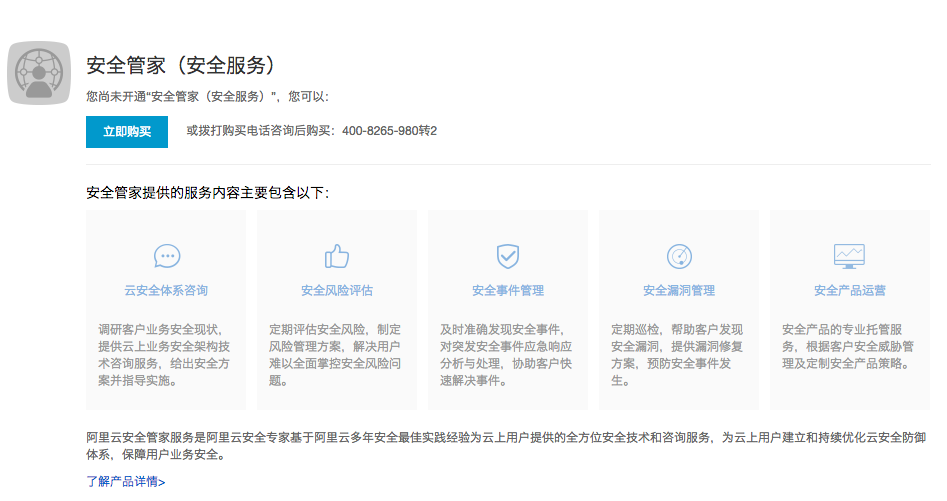Click the description starting 调研客户业务安全现状
Viewport: 947px width, 501px height.
tap(164, 355)
